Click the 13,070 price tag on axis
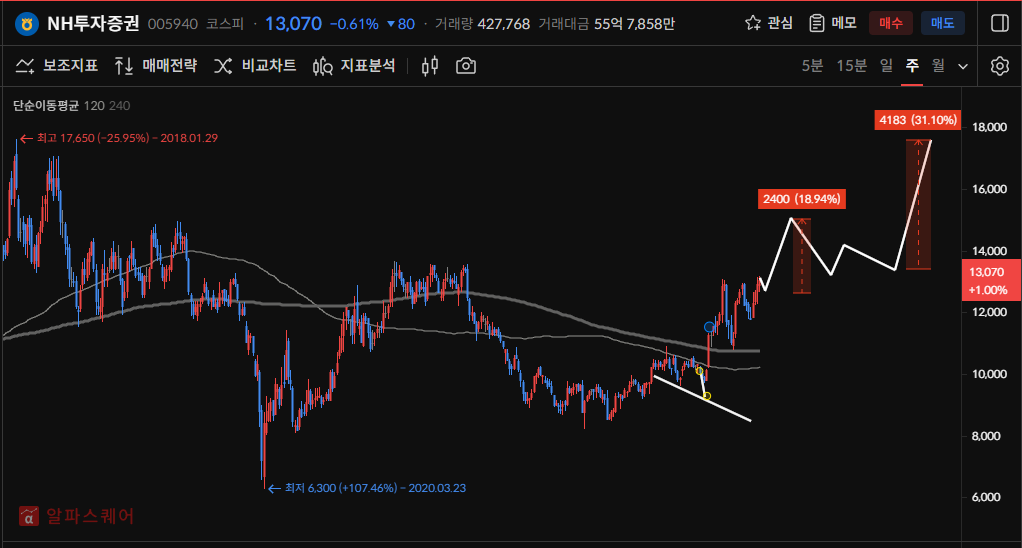 [991, 280]
